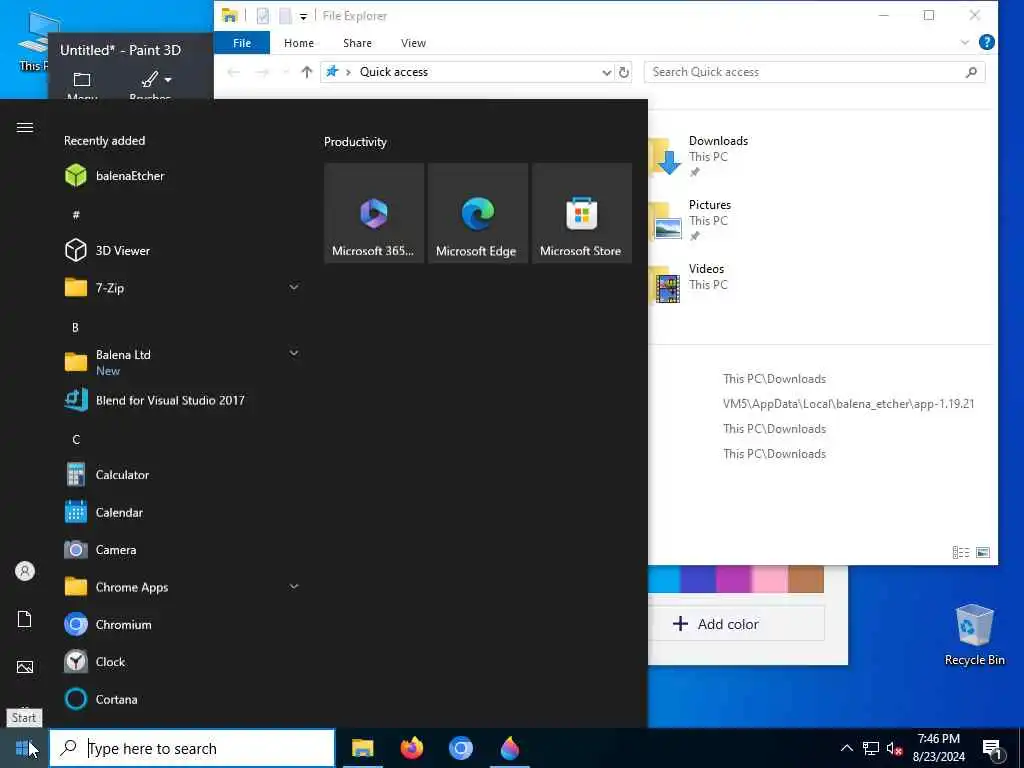The image size is (1024, 768).
Task: Open Documents from Start sidebar
Action: [25, 619]
